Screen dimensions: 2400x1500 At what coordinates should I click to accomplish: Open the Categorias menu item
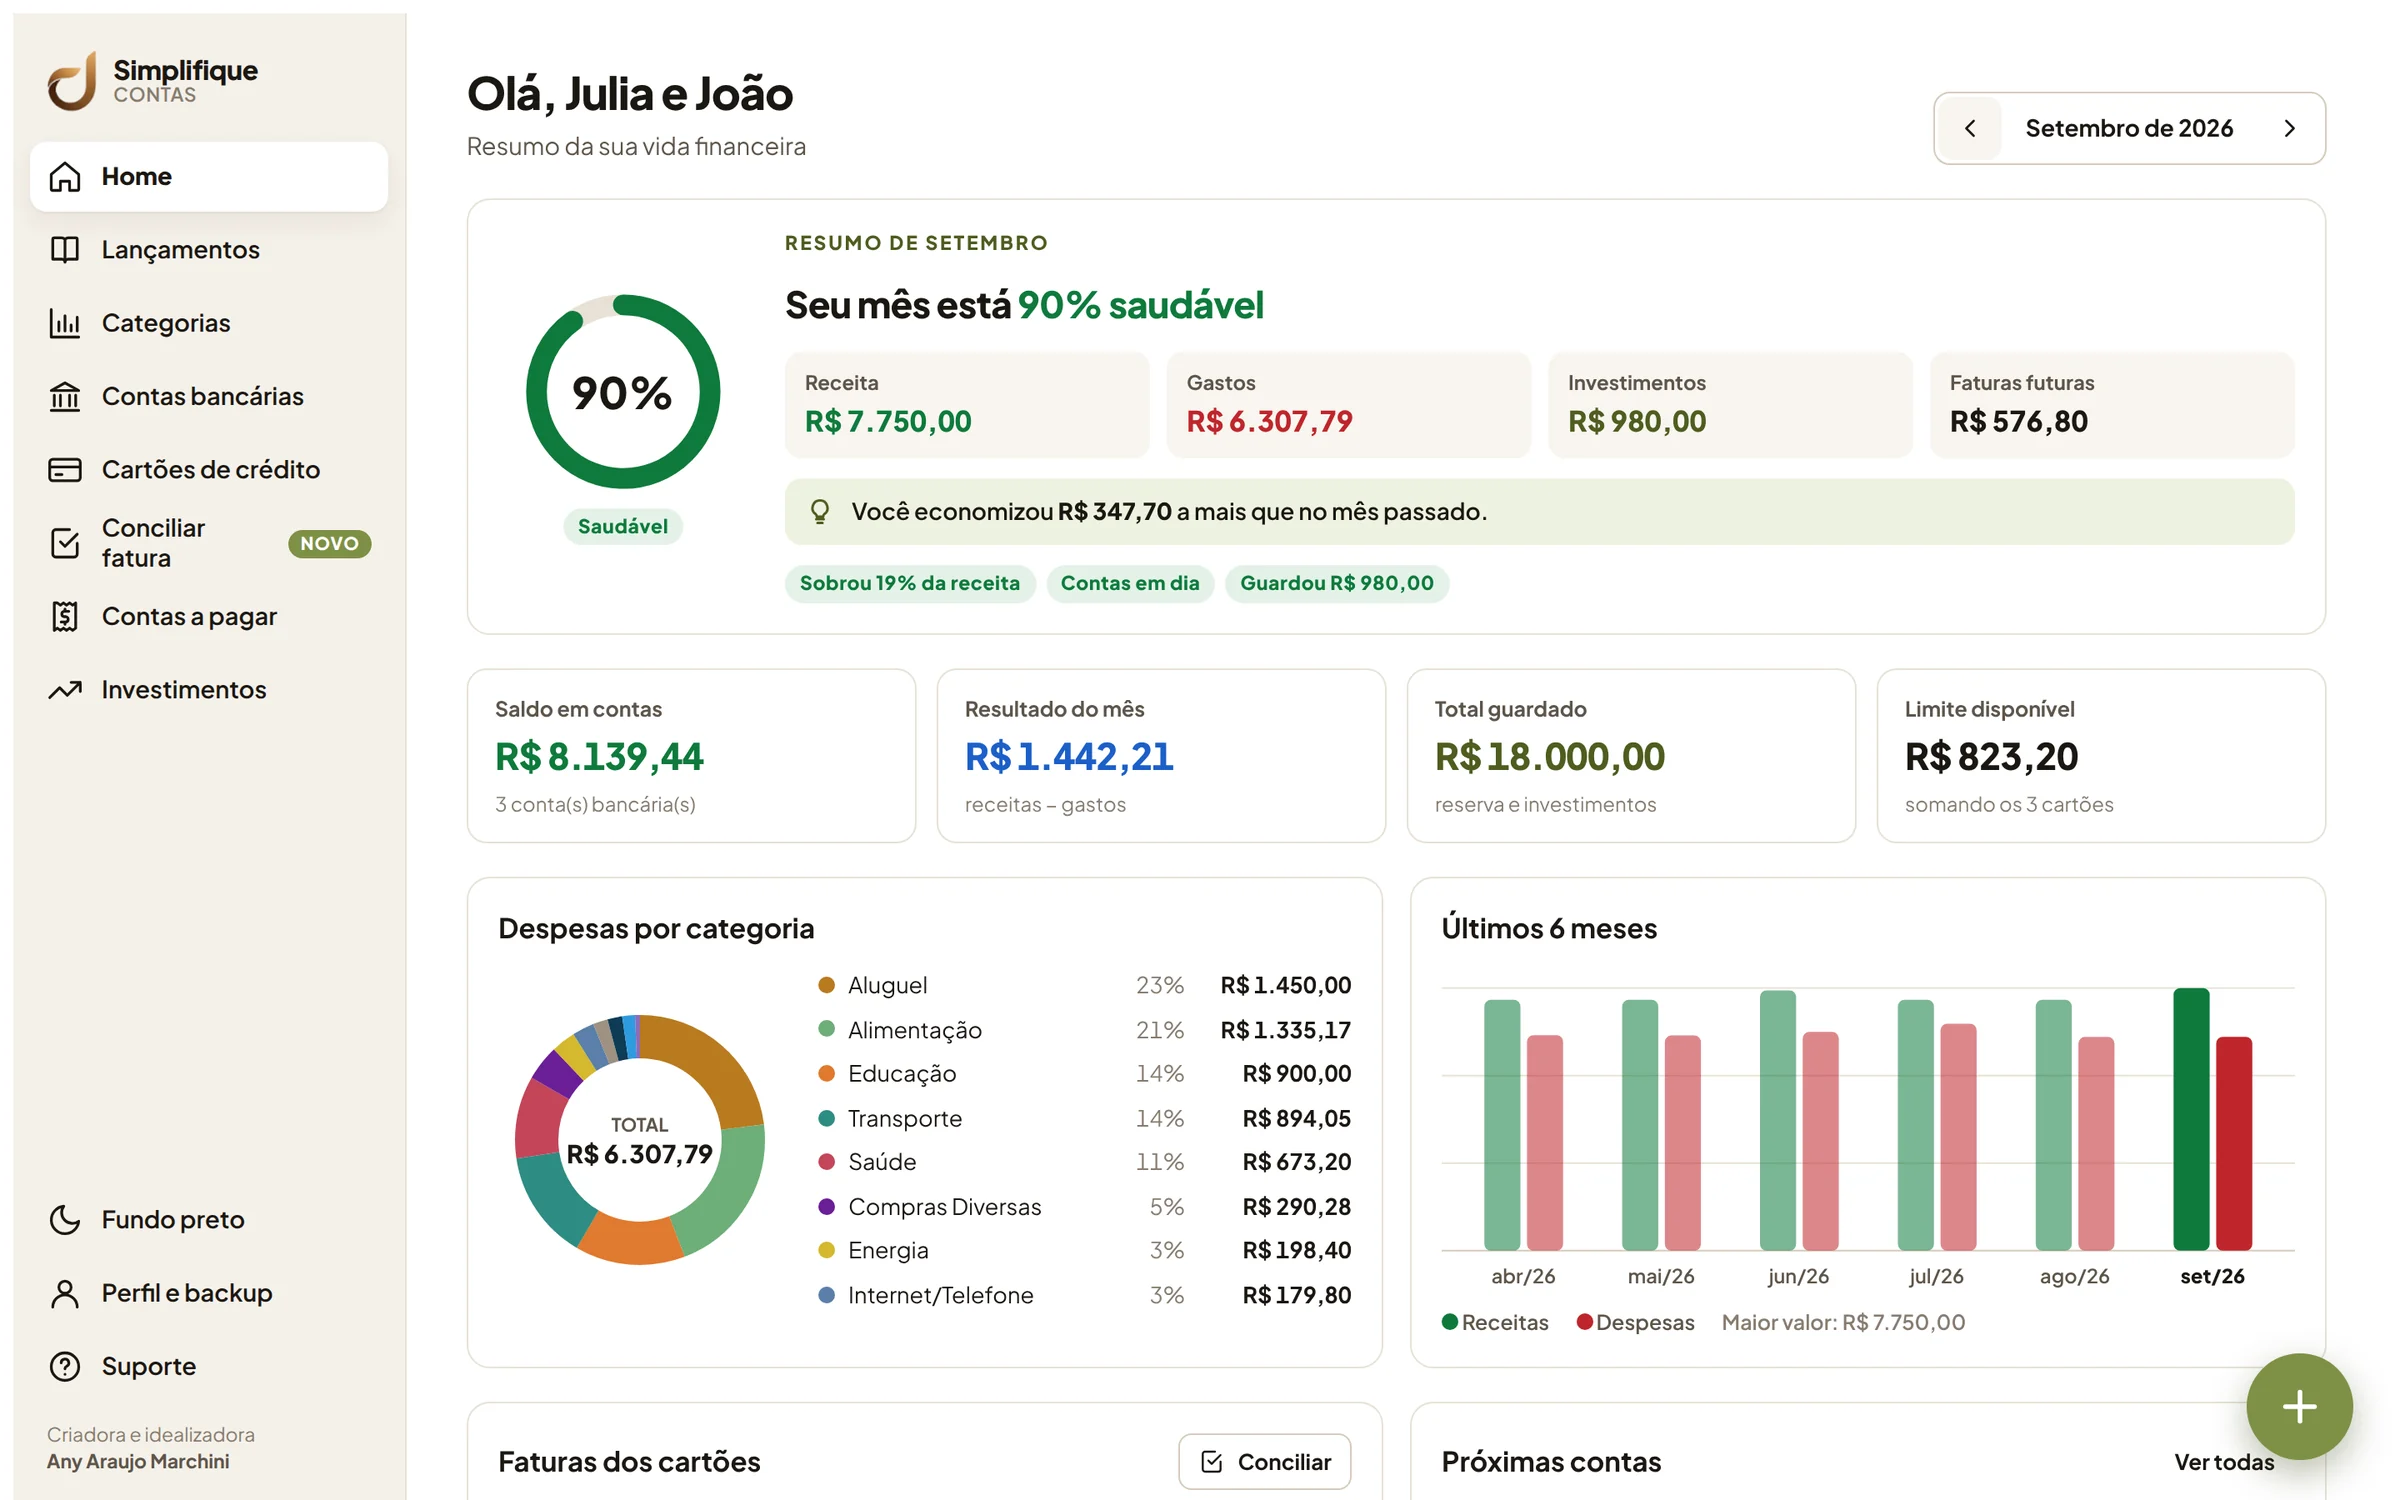[x=209, y=323]
